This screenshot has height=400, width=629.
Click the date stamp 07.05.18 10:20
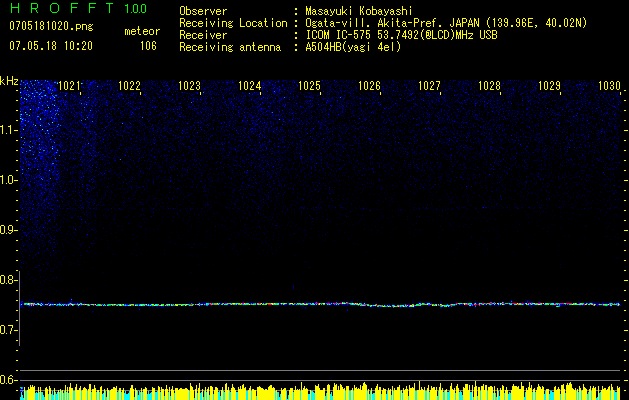(x=50, y=45)
